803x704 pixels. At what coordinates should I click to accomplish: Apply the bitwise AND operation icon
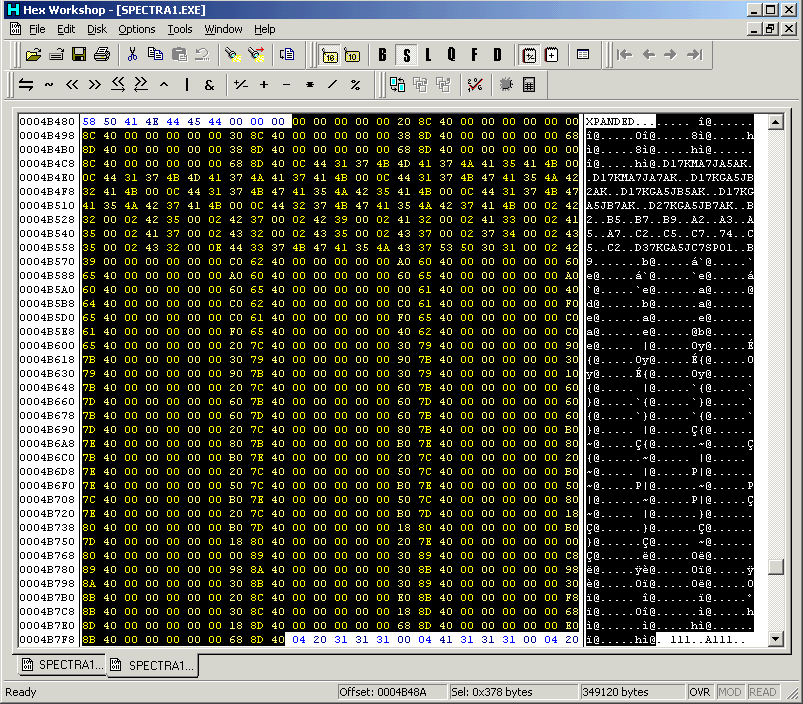click(209, 84)
